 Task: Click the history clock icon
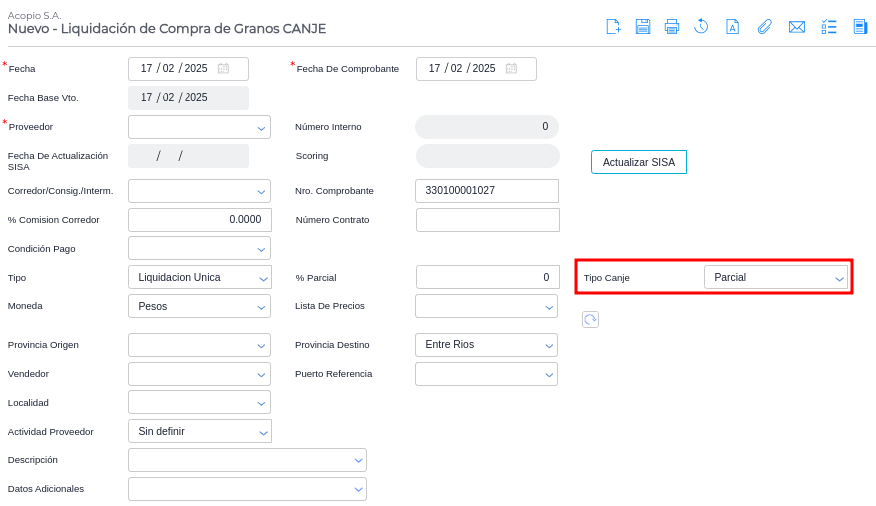(701, 27)
